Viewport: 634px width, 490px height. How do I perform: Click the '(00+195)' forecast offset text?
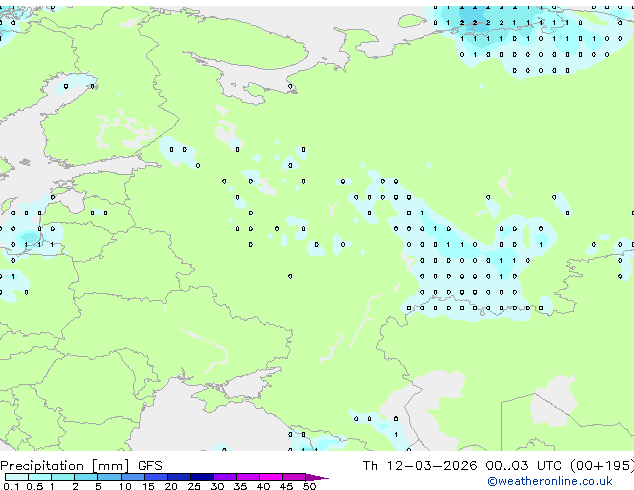coord(602,466)
